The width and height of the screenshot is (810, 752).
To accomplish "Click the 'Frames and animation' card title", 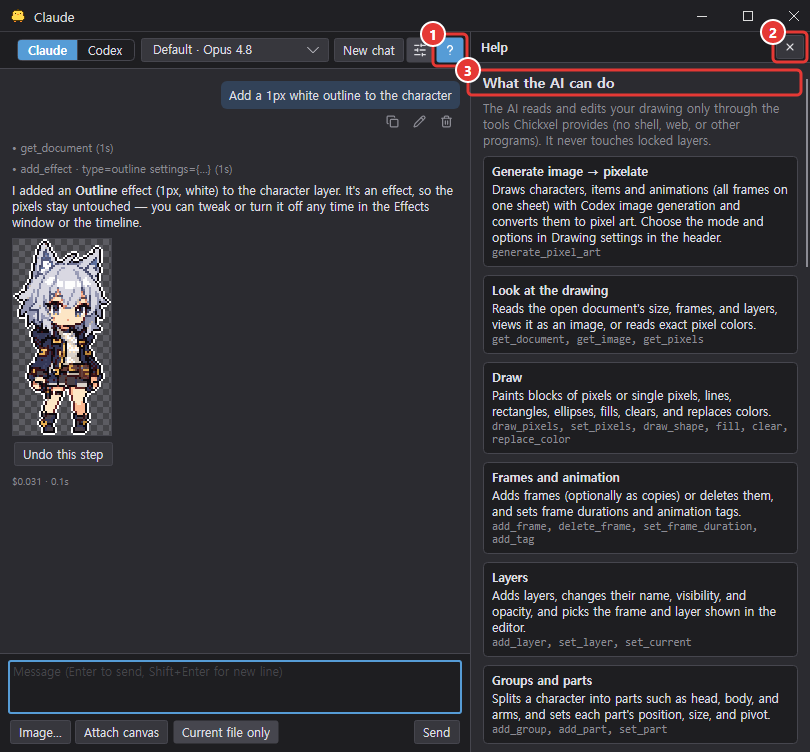I will [x=556, y=478].
